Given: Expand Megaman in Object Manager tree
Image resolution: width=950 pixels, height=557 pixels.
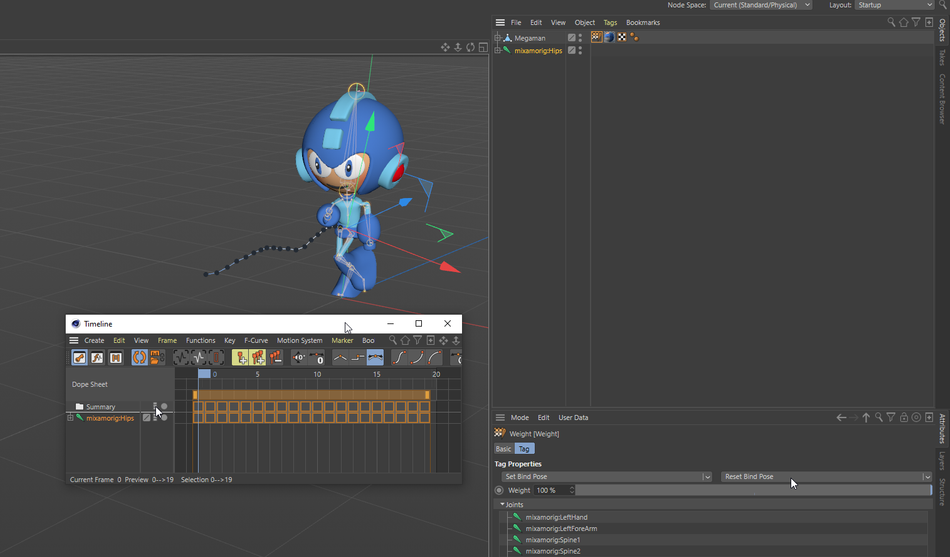Looking at the screenshot, I should pyautogui.click(x=498, y=38).
